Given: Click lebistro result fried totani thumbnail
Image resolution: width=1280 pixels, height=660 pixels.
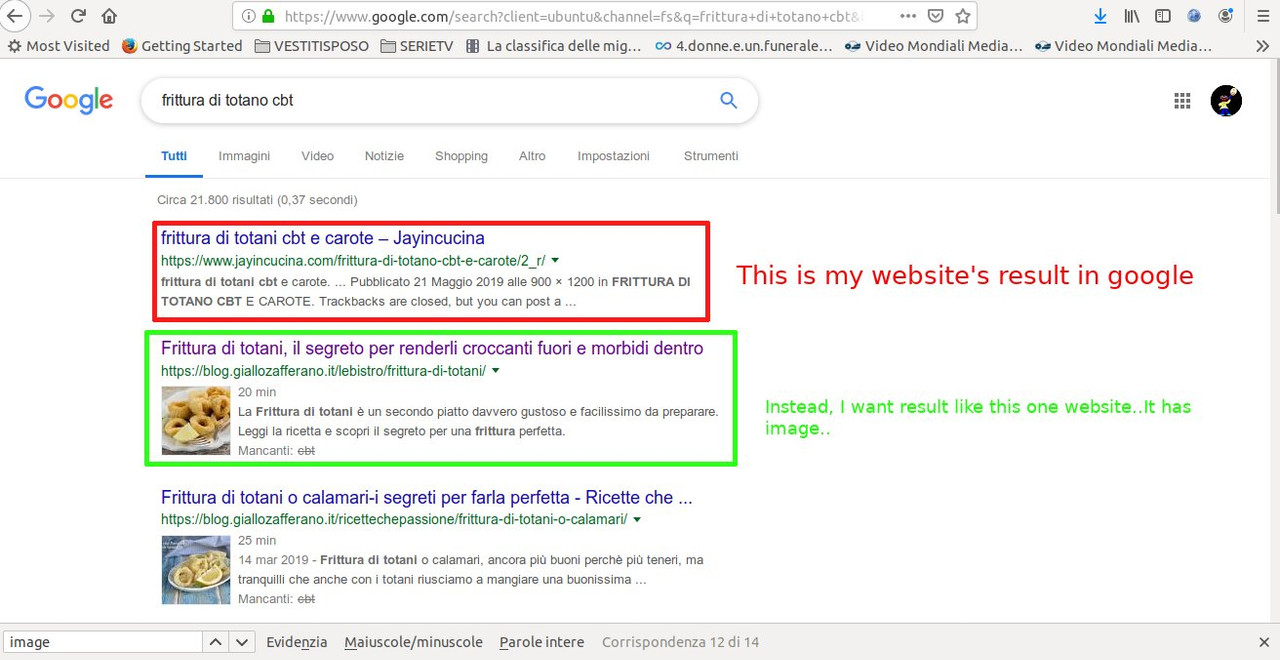Looking at the screenshot, I should (x=196, y=421).
